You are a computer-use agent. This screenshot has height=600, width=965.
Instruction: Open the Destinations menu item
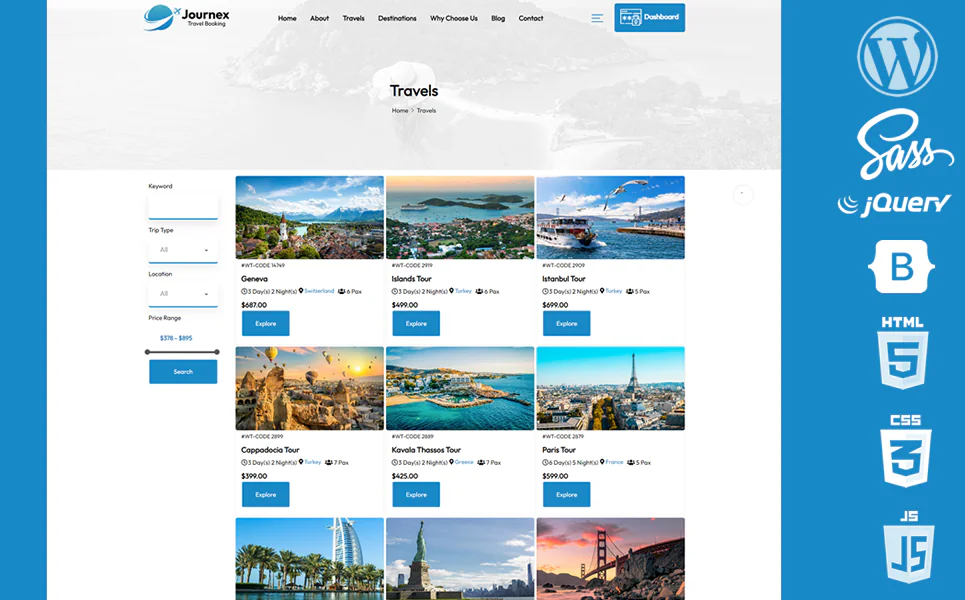point(397,18)
